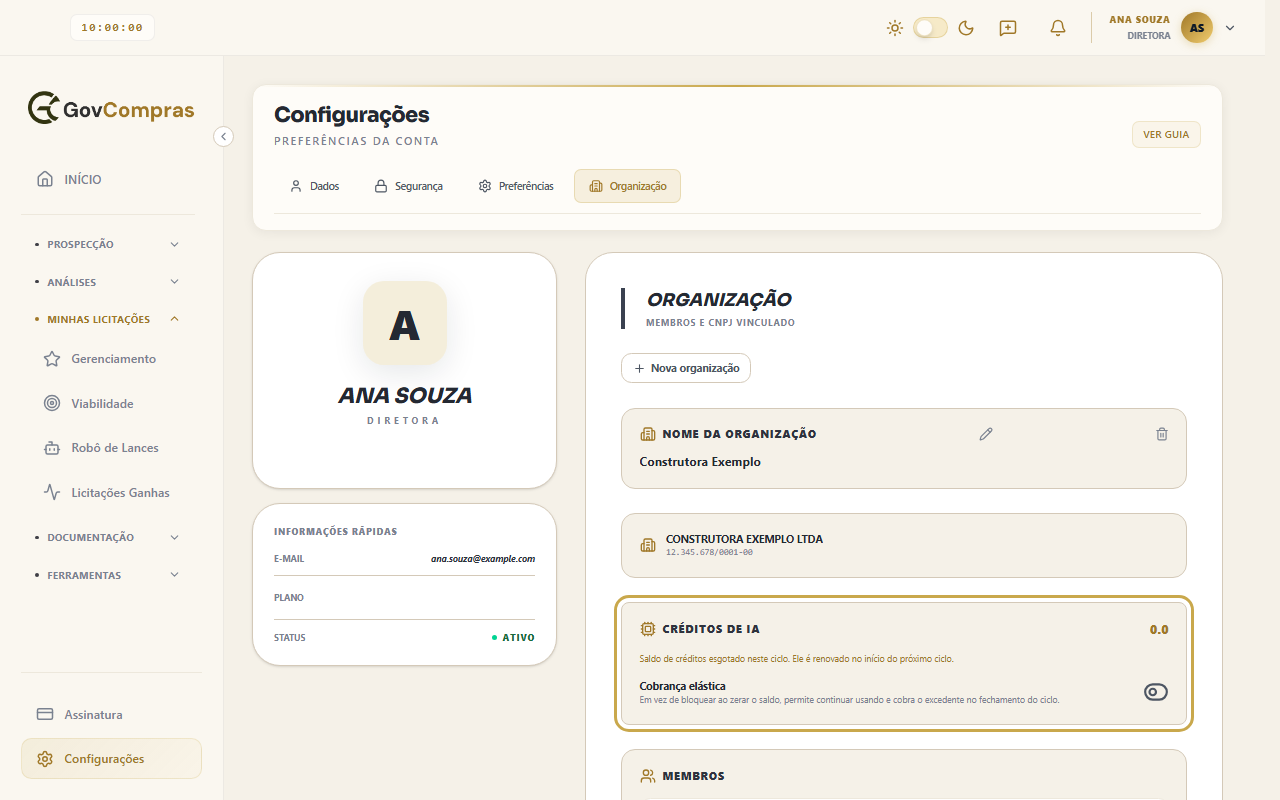The height and width of the screenshot is (800, 1280).
Task: Enable Cobrança elástica toggle
Action: [1156, 692]
